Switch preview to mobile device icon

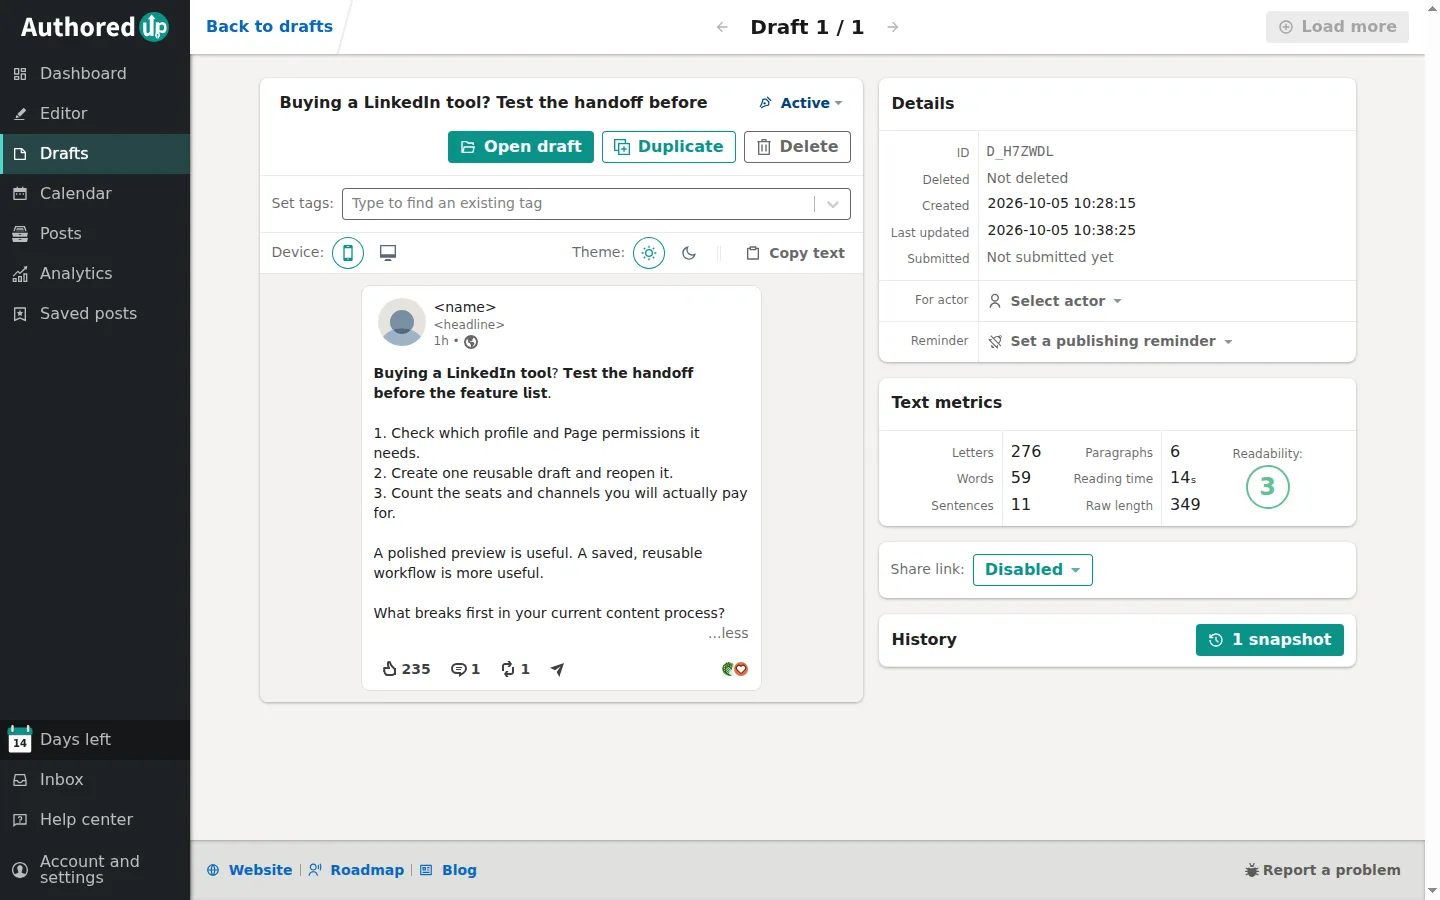(348, 253)
